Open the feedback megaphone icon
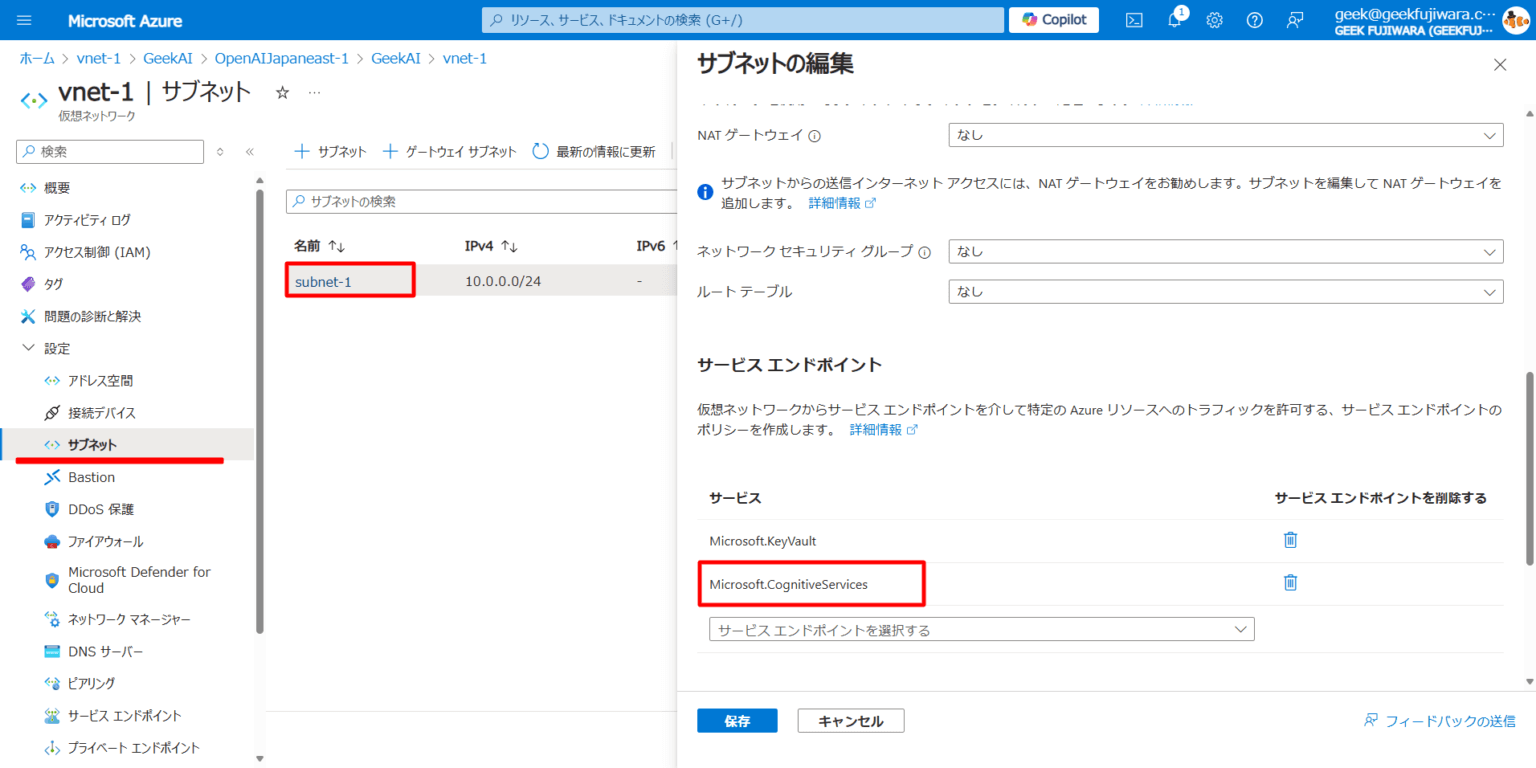This screenshot has height=768, width=1536. [x=1294, y=19]
